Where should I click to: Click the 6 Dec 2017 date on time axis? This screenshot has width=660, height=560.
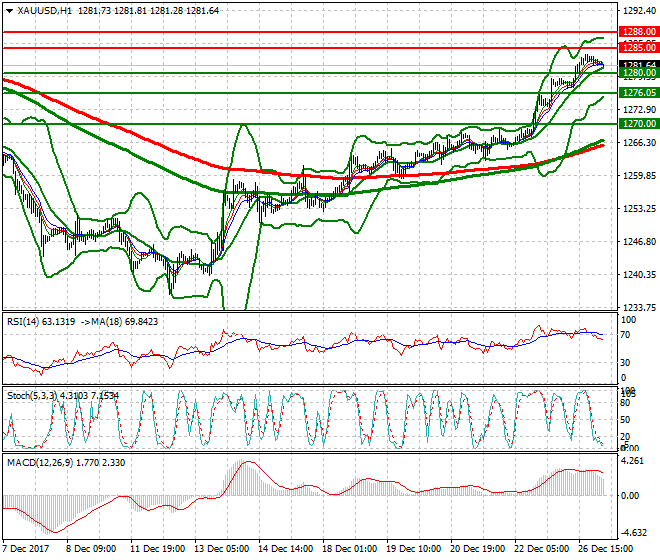coord(27,549)
